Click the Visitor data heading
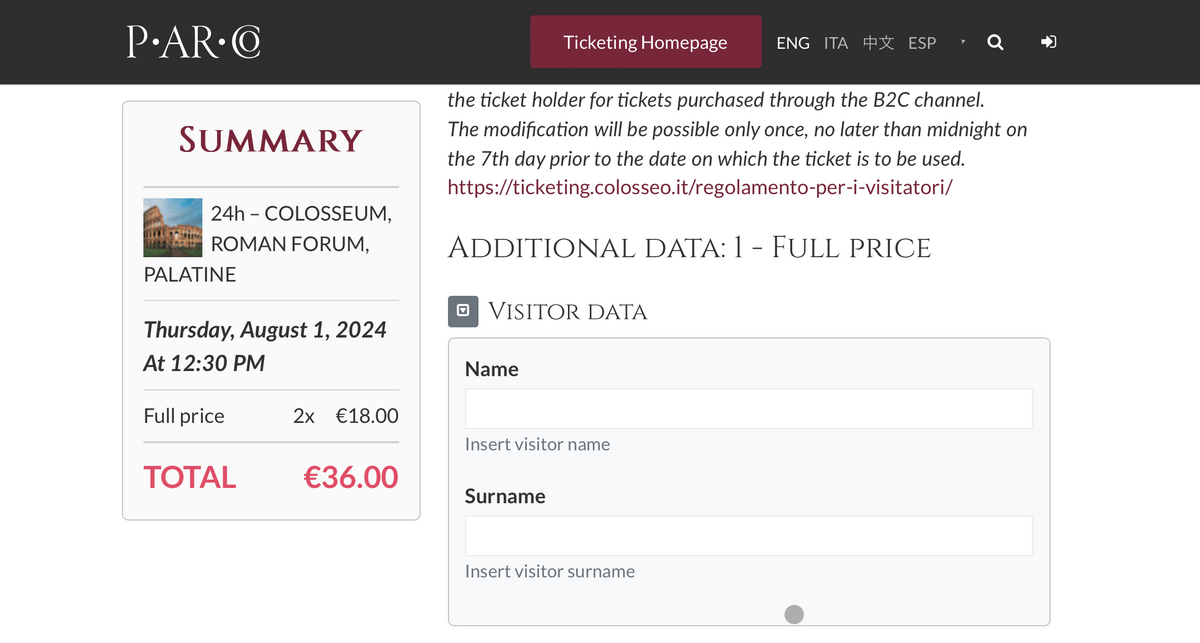 (567, 312)
